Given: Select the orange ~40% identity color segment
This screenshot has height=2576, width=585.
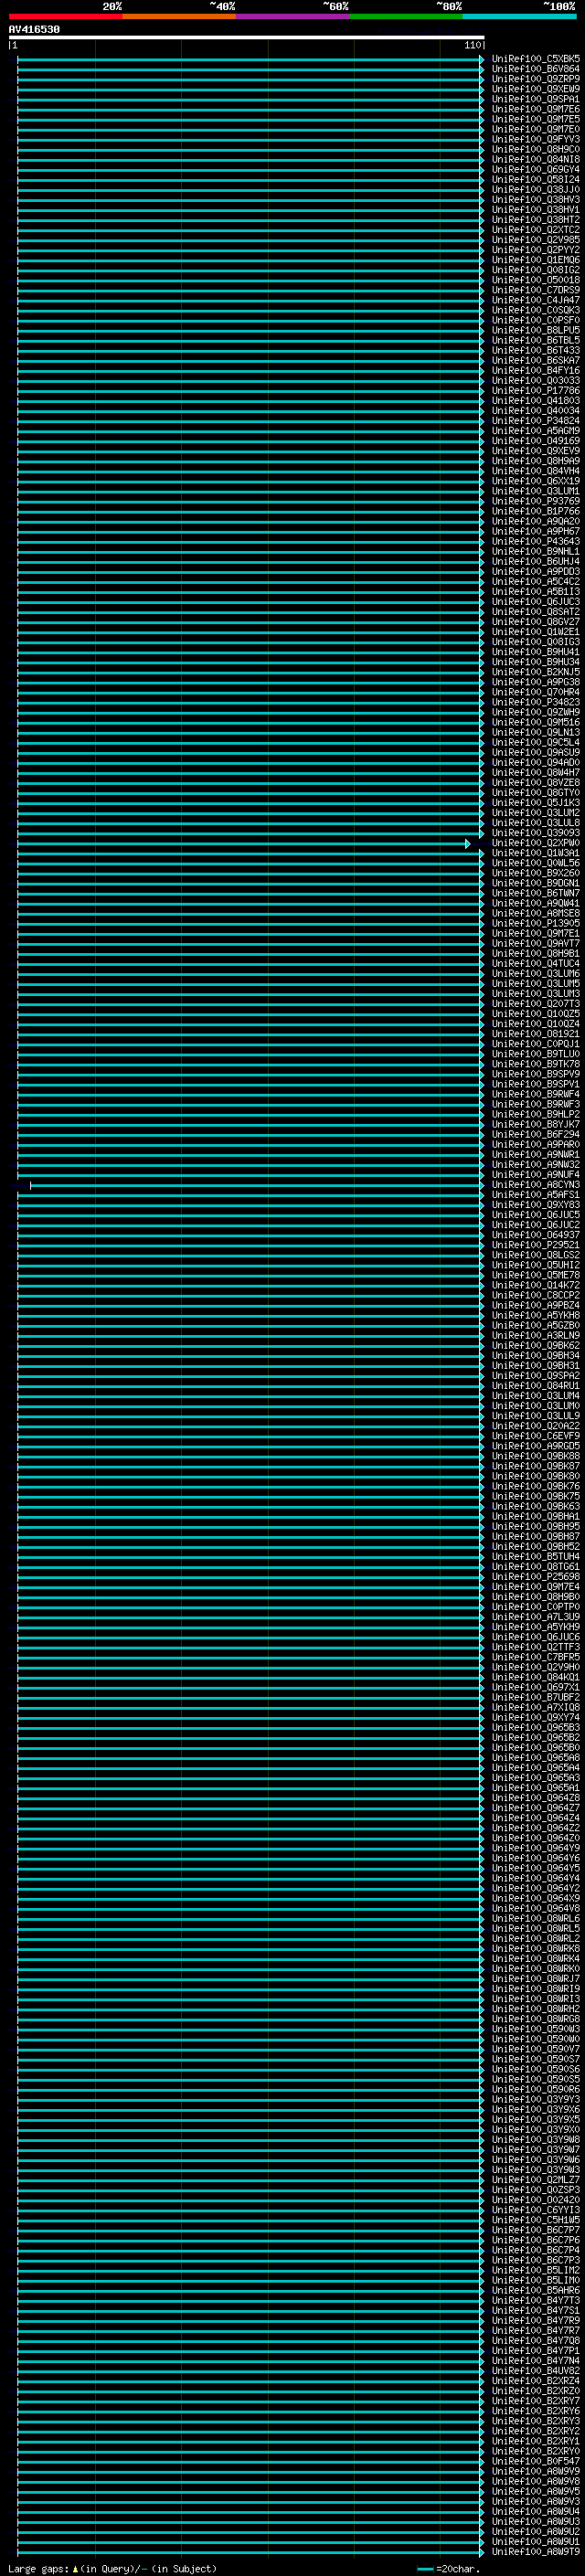Looking at the screenshot, I should coord(179,16).
